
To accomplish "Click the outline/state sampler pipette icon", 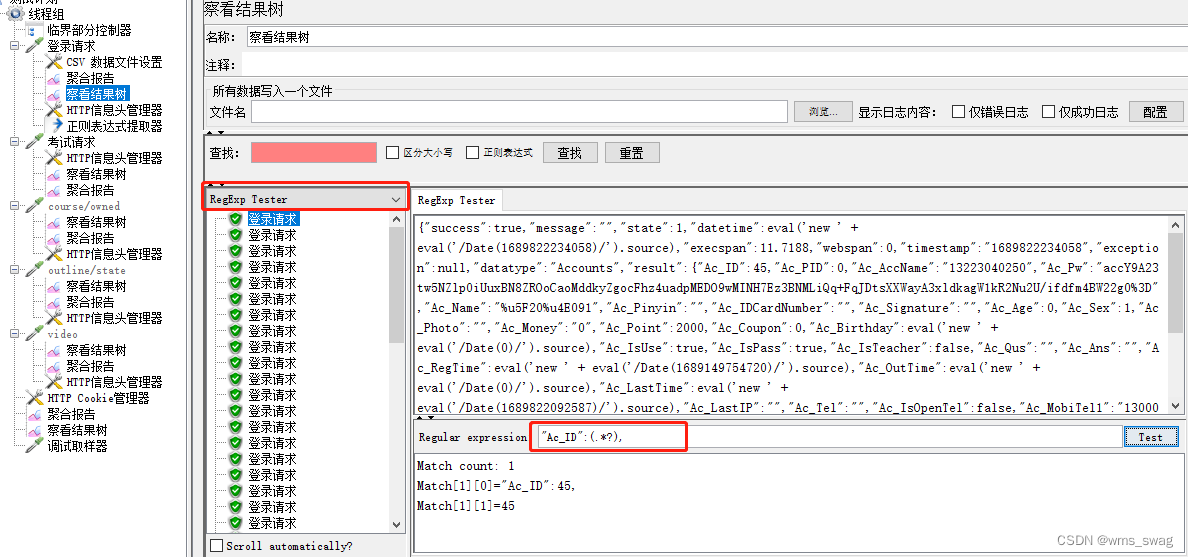I will pyautogui.click(x=35, y=270).
